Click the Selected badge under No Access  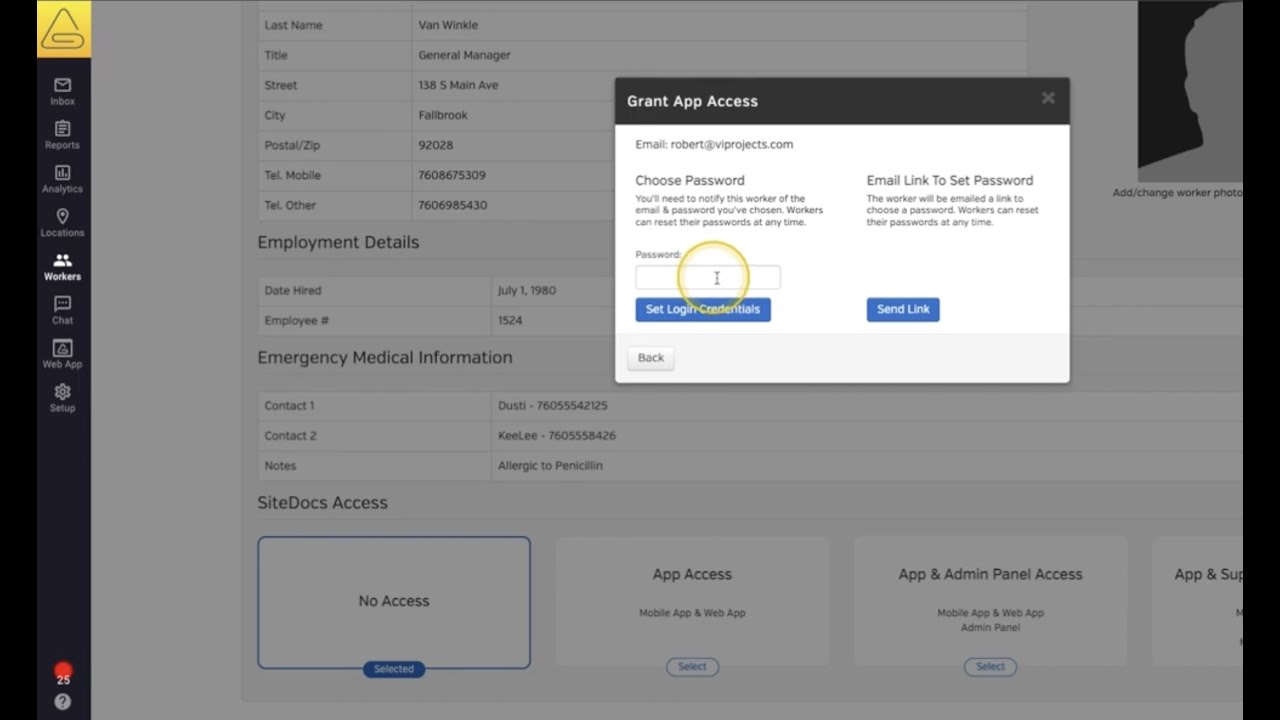coord(394,669)
